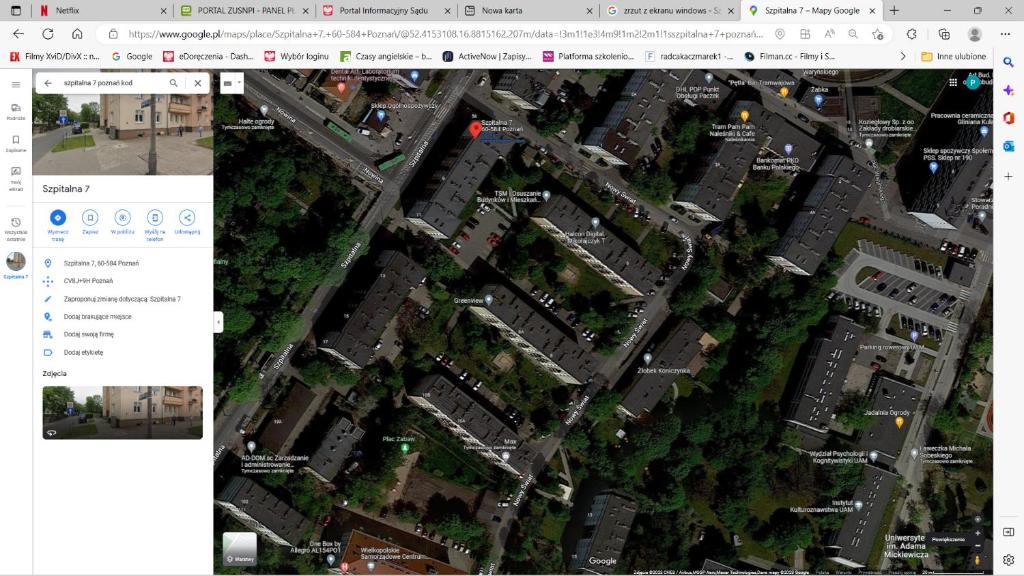
Task: Toggle map layers with Warstwy thumbnail
Action: [x=239, y=549]
